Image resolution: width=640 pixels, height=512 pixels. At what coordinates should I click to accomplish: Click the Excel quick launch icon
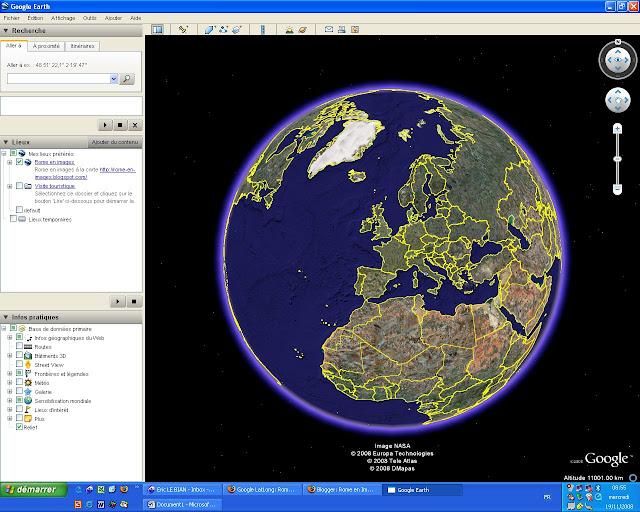pyautogui.click(x=101, y=489)
